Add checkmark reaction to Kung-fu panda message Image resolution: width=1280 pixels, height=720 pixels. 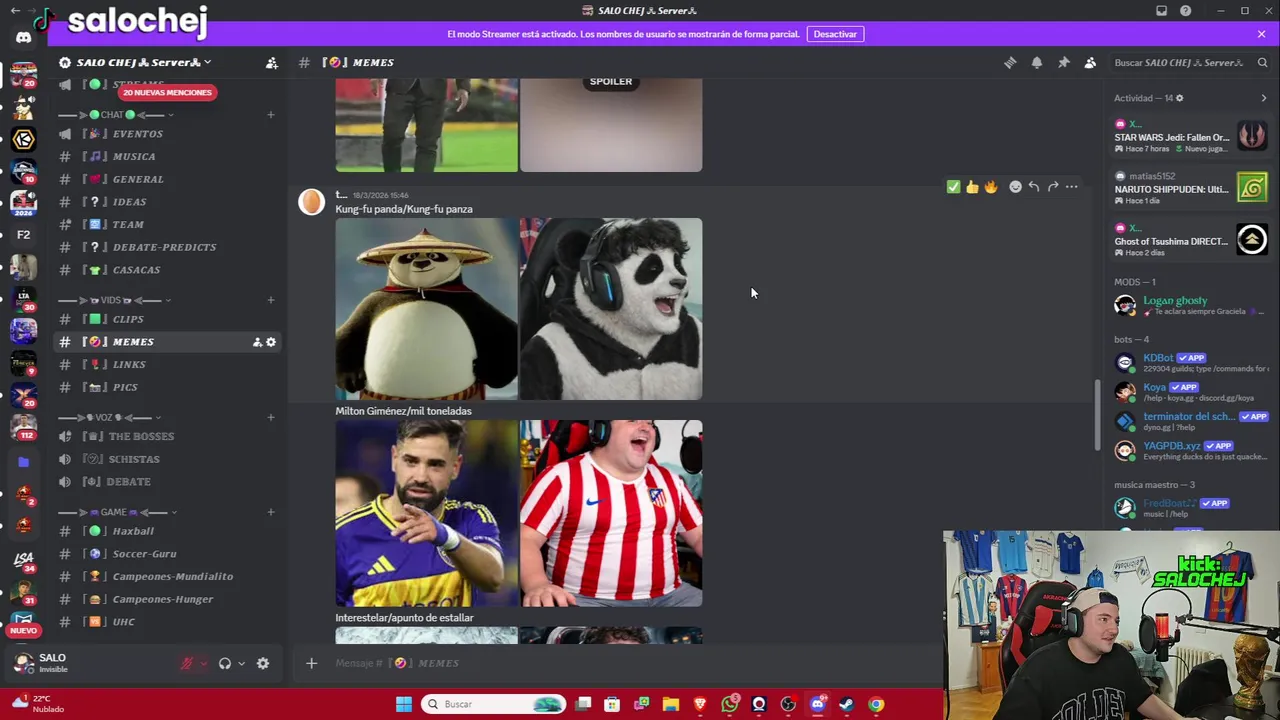click(x=953, y=187)
